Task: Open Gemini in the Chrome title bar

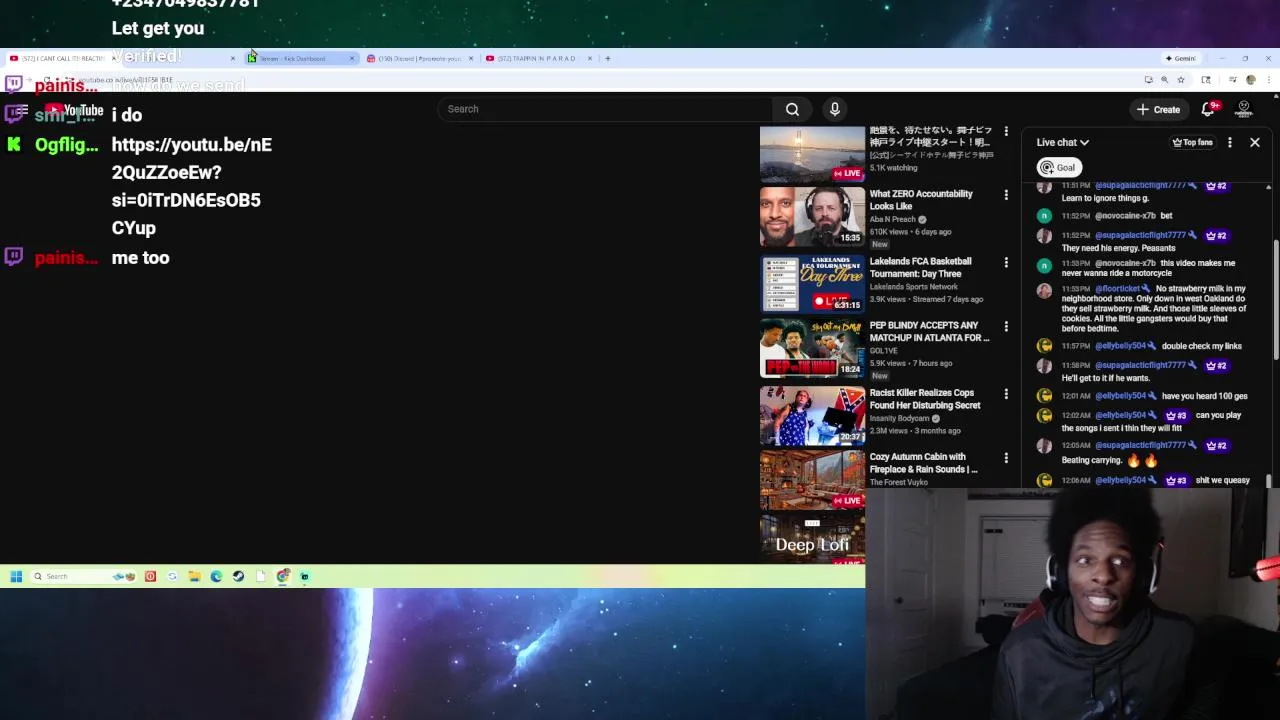Action: pyautogui.click(x=1180, y=58)
